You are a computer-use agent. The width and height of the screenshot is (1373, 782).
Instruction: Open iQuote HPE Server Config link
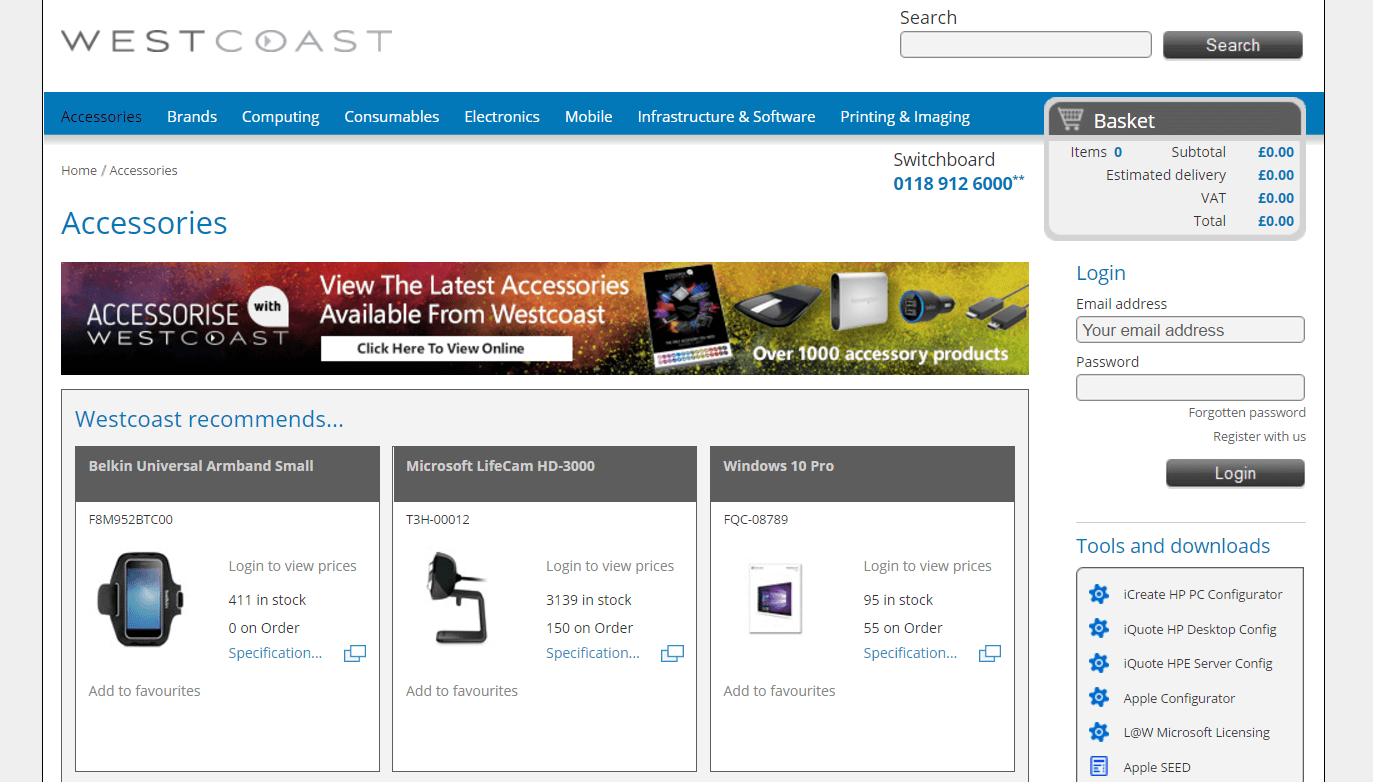[1198, 663]
